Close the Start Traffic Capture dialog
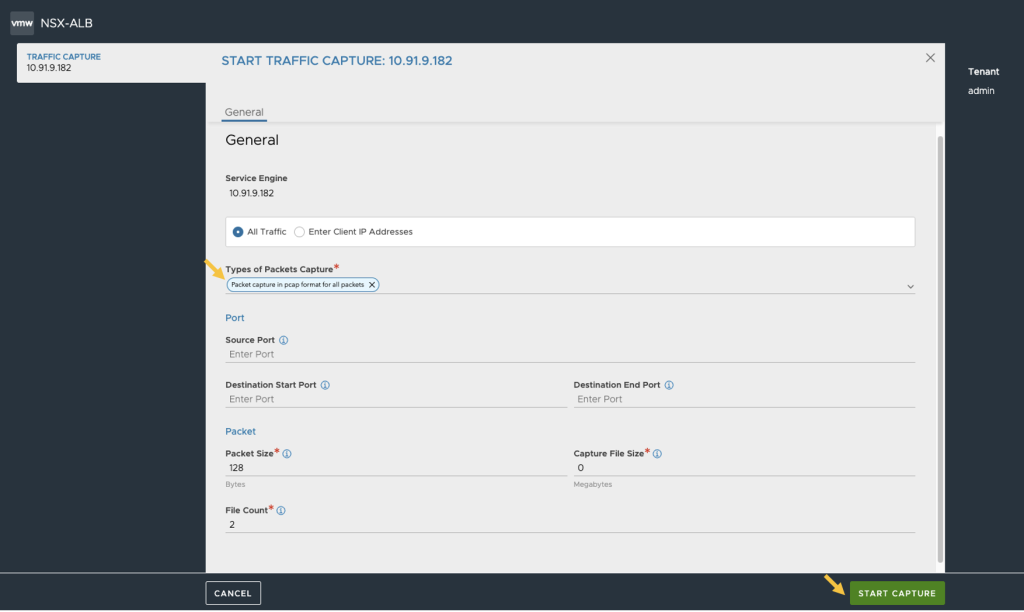 point(930,58)
